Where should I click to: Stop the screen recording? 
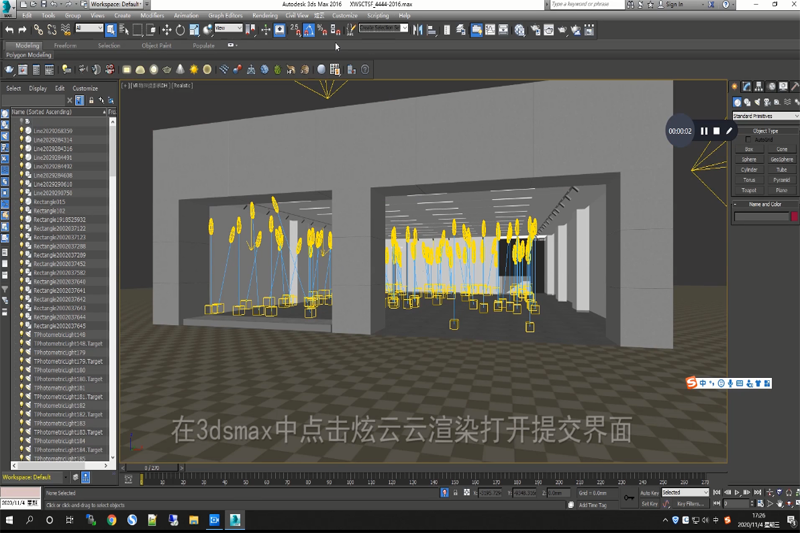717,131
